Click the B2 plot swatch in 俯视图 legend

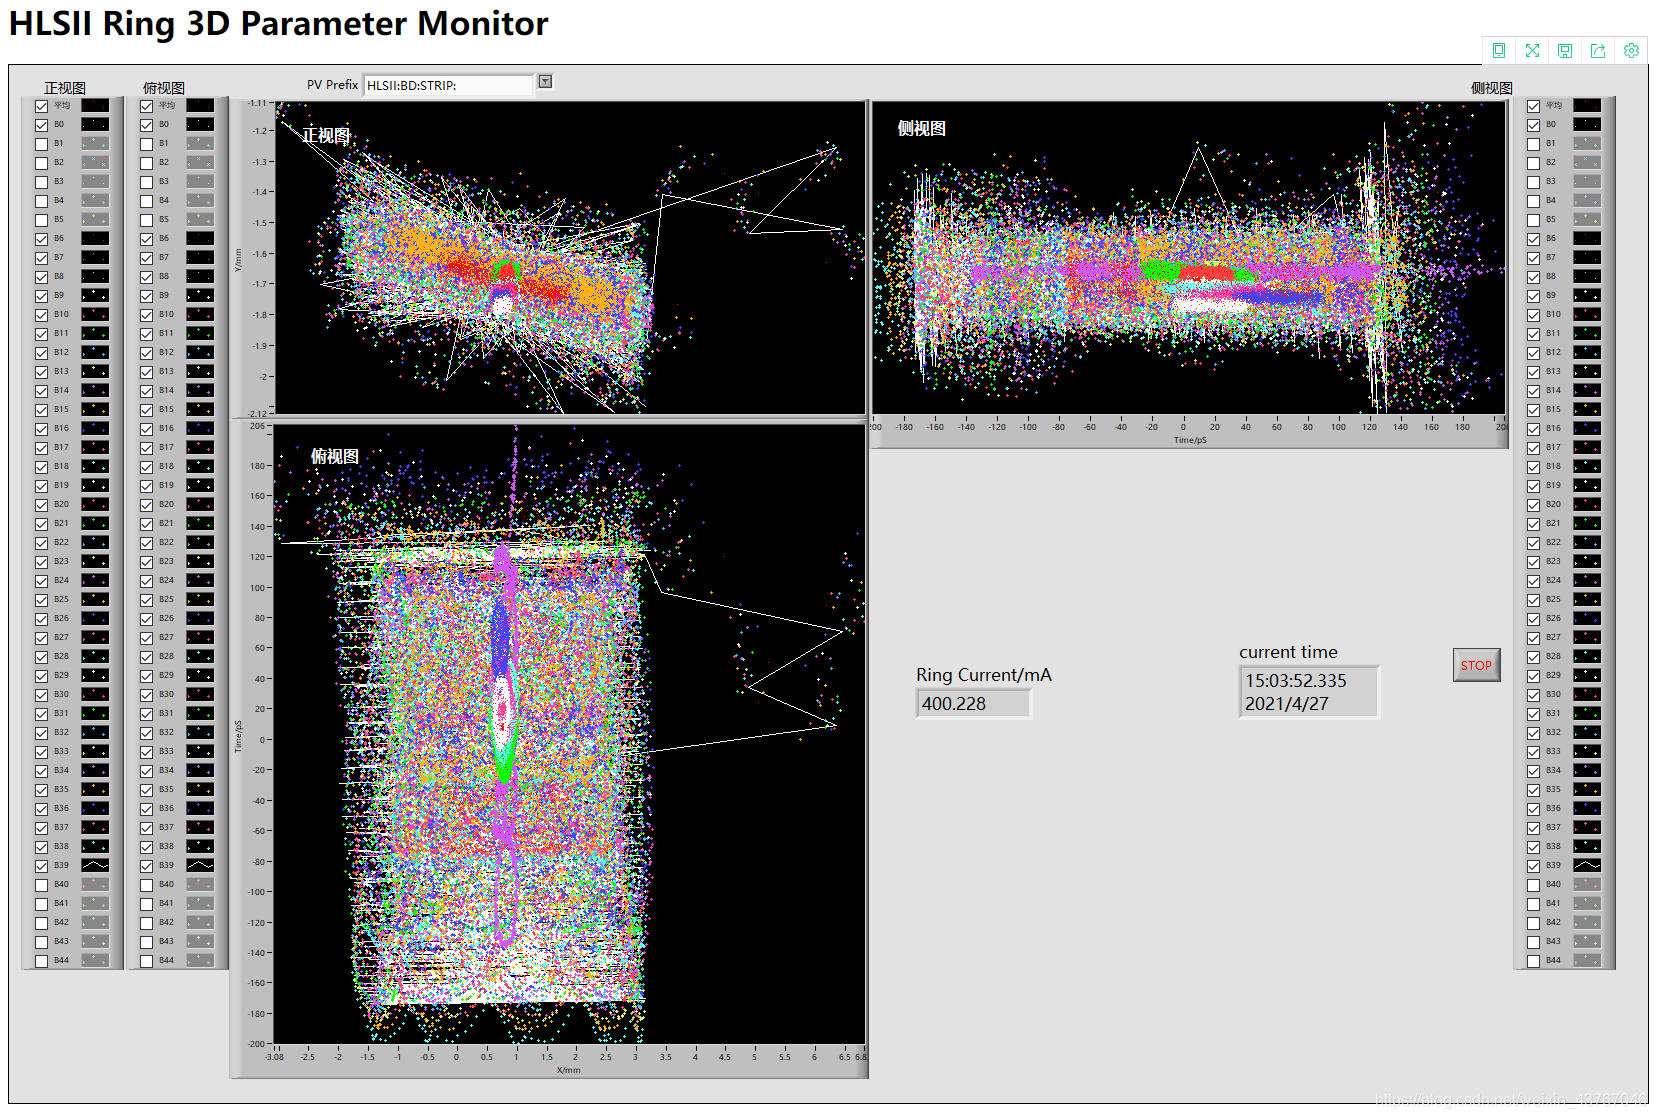200,162
